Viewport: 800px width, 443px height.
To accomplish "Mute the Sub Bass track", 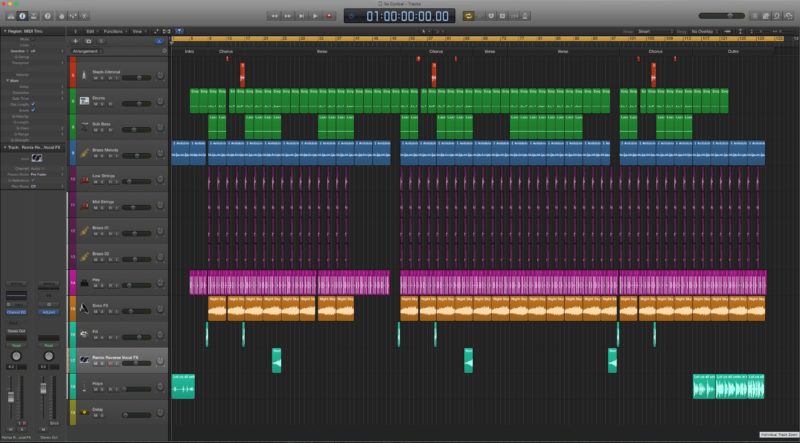I will 95,130.
